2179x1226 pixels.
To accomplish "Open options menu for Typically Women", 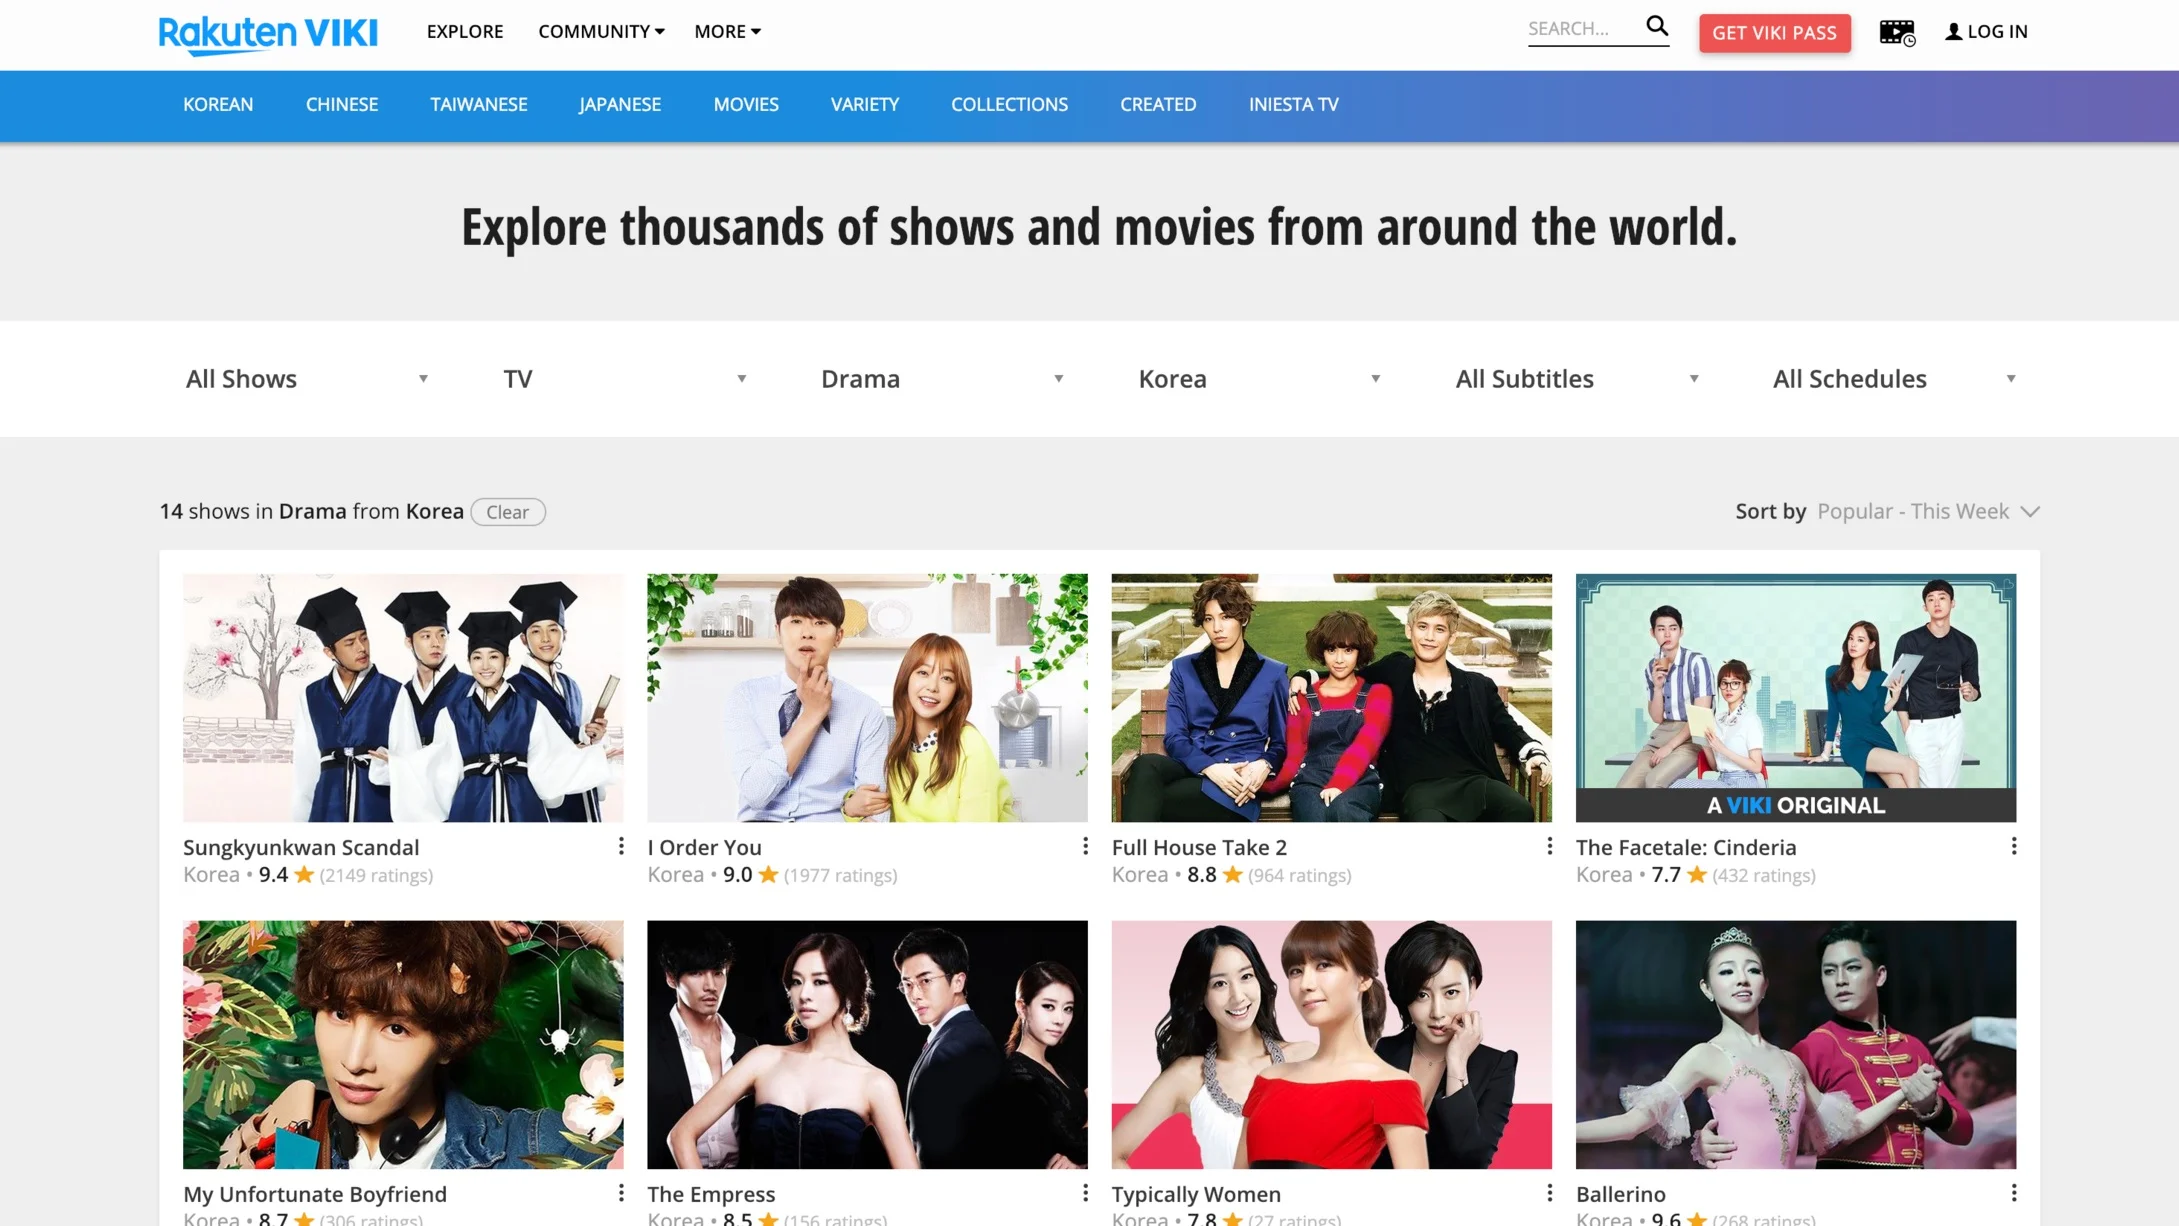I will (x=1549, y=1193).
